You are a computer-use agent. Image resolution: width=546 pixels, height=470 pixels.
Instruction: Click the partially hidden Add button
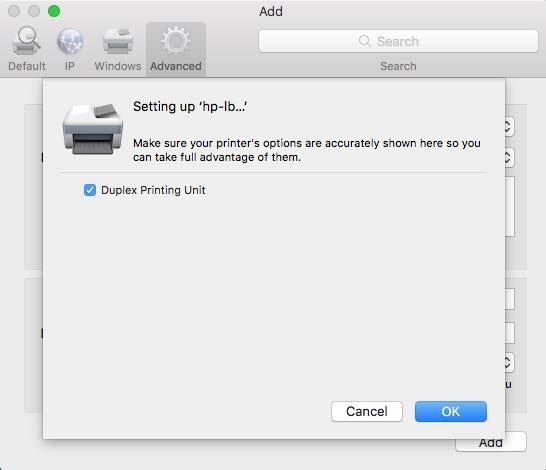[491, 443]
